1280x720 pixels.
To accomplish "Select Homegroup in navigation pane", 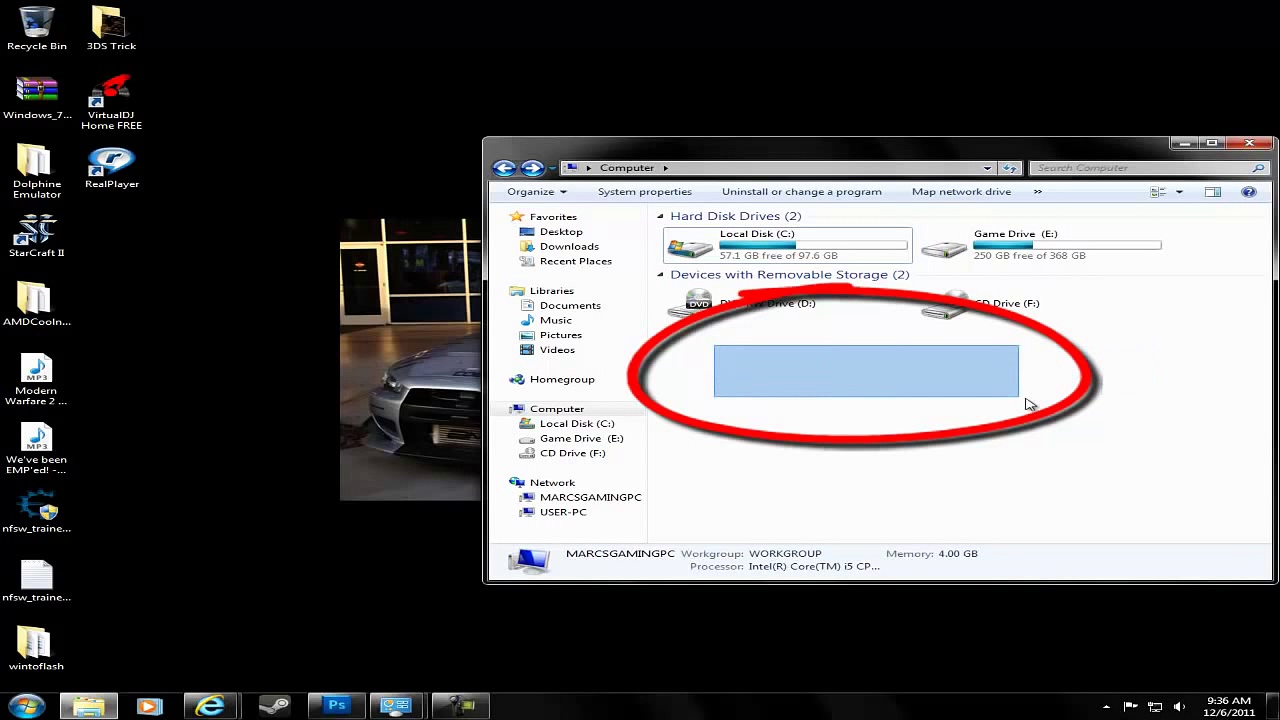I will (x=562, y=380).
